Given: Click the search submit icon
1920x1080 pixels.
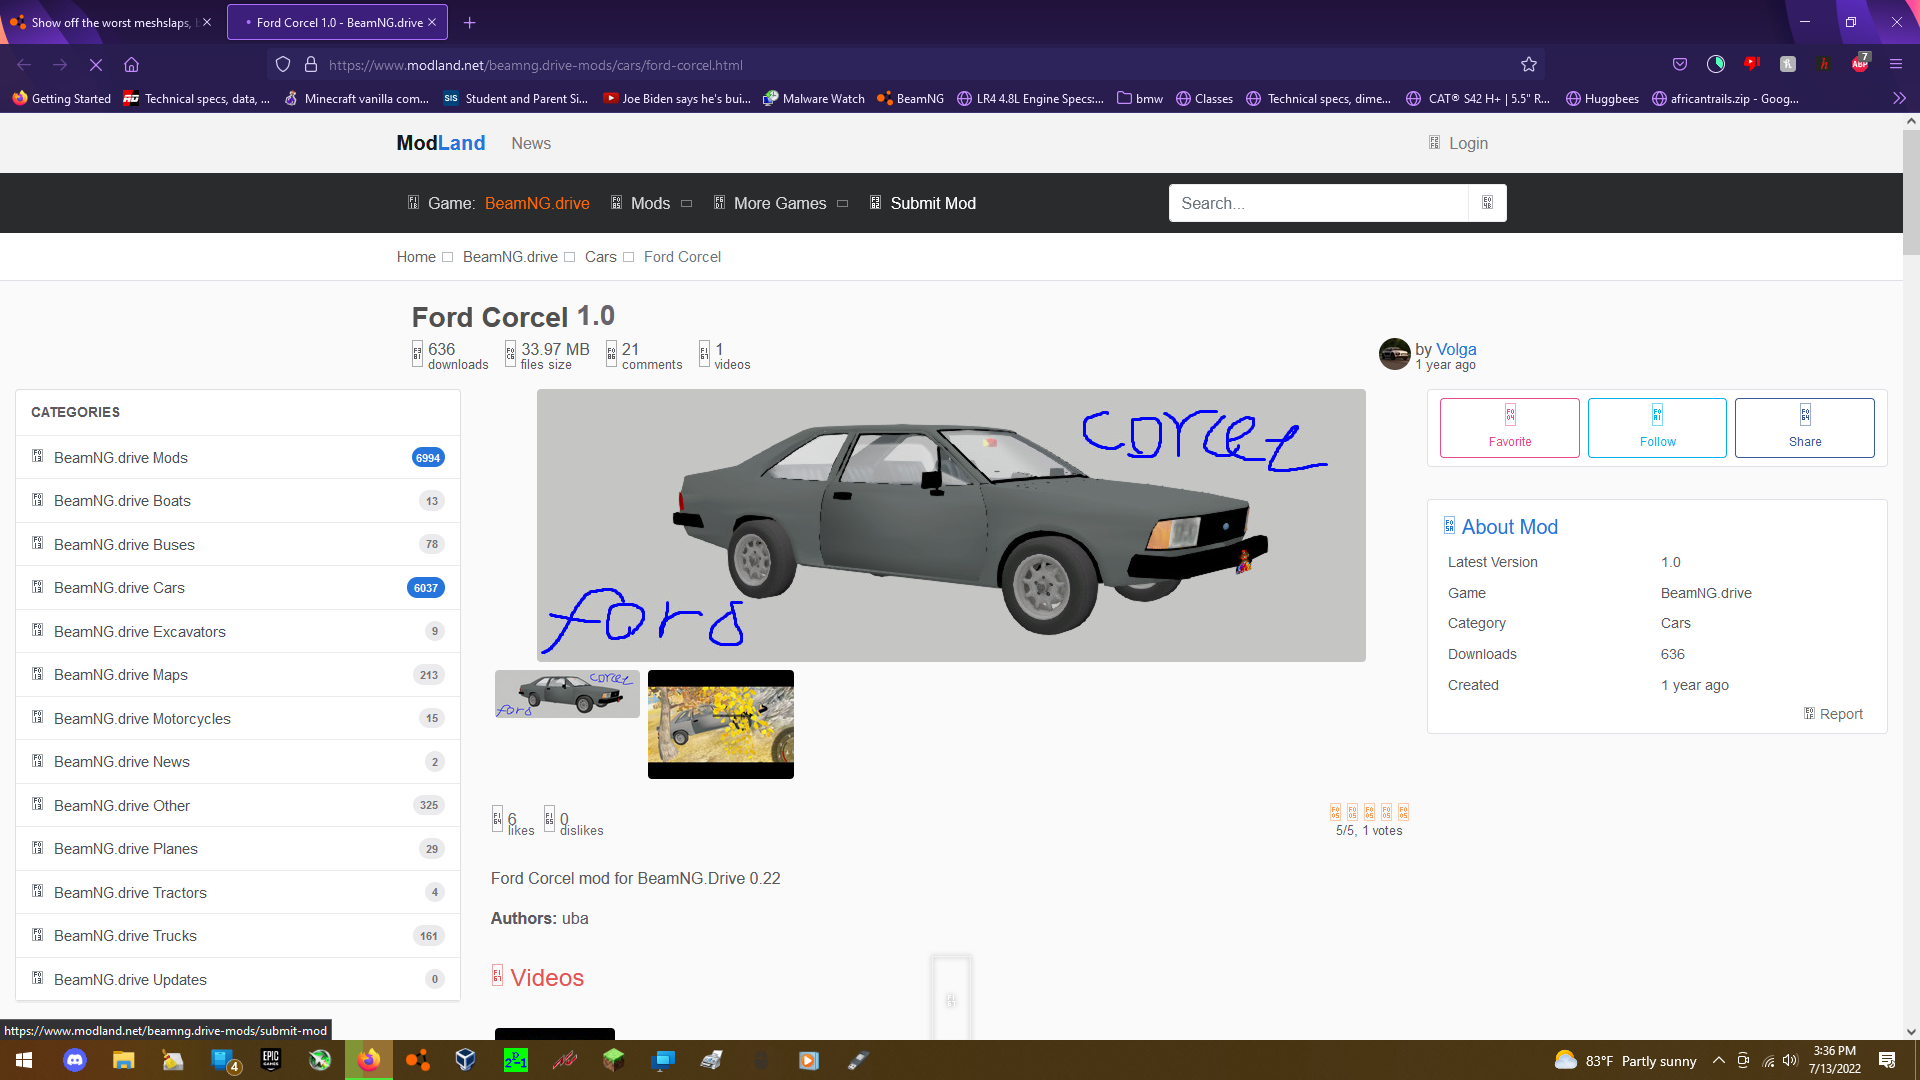Looking at the screenshot, I should point(1487,203).
